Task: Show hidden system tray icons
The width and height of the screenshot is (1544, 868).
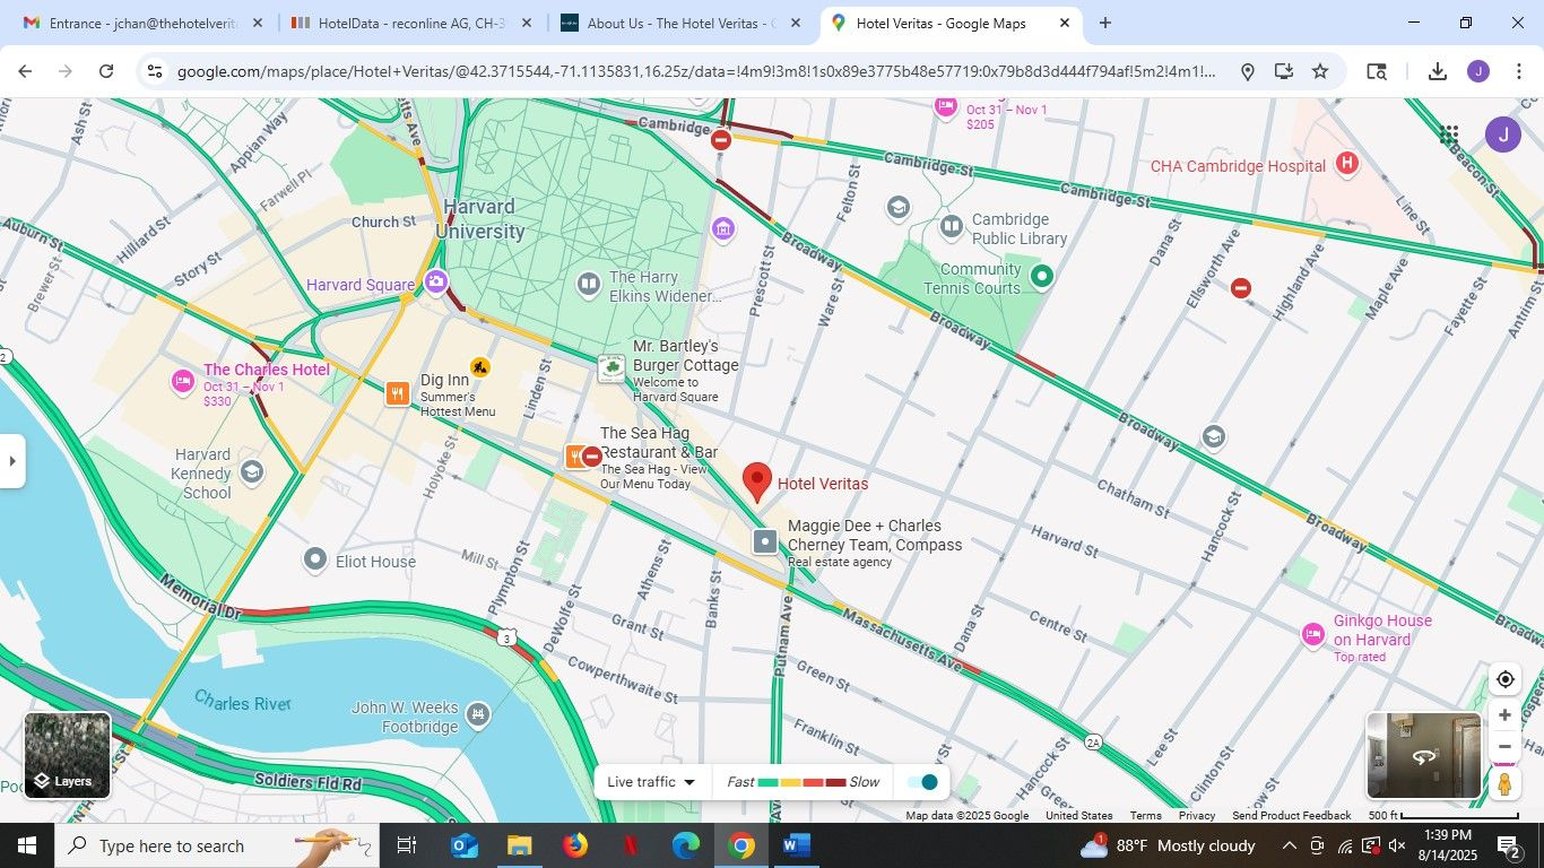Action: click(x=1289, y=846)
